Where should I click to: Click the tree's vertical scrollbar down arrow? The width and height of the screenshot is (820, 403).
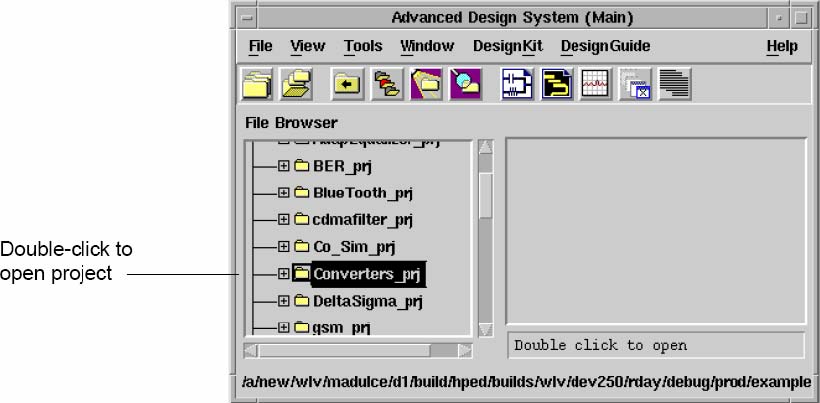[486, 330]
